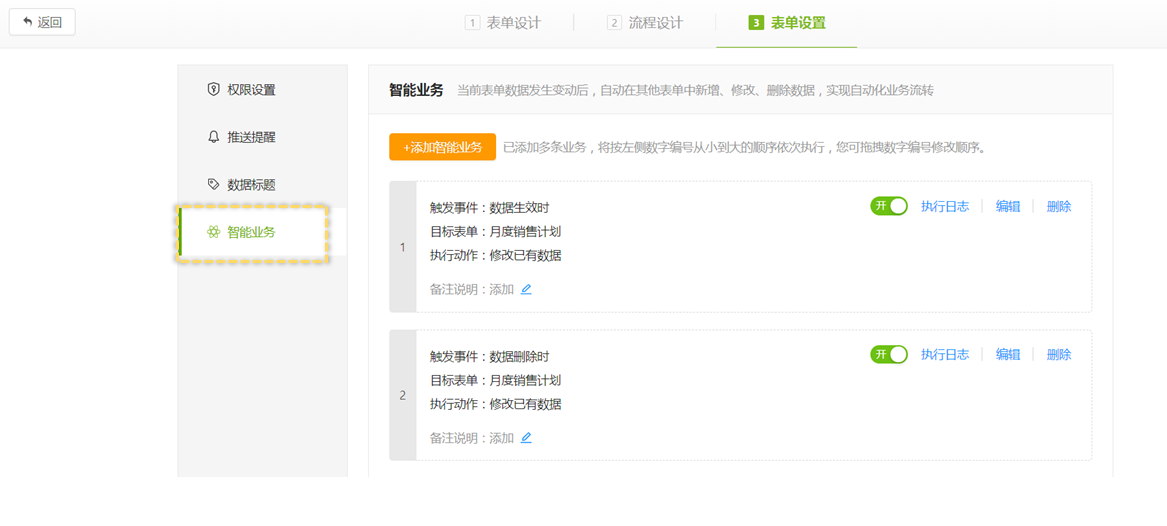Viewport: 1167px width, 526px height.
Task: Click 备注说明：添加 in rule 1
Action: tap(472, 289)
